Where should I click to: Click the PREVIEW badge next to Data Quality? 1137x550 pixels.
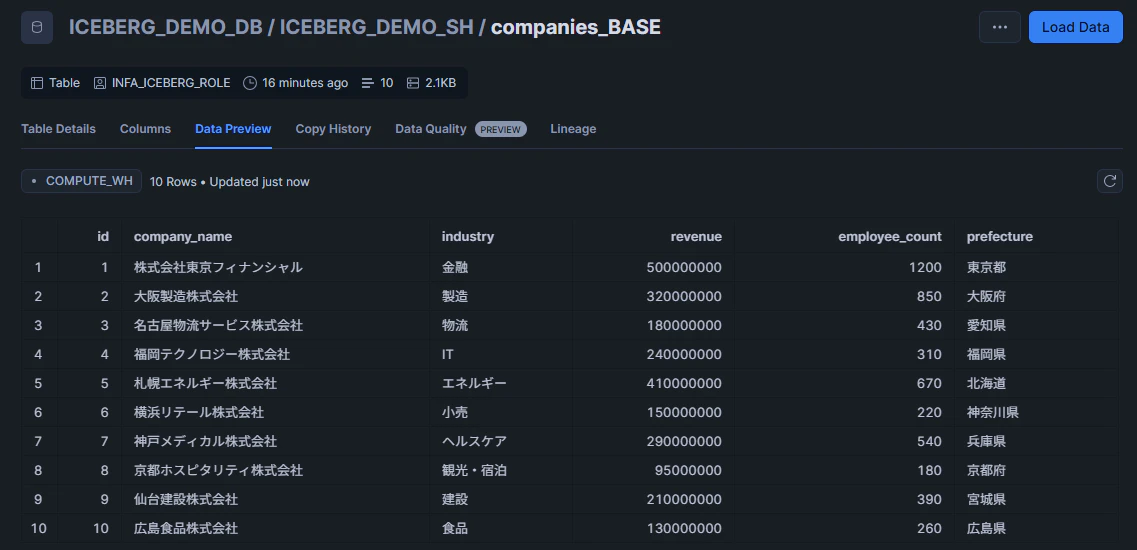tap(500, 129)
